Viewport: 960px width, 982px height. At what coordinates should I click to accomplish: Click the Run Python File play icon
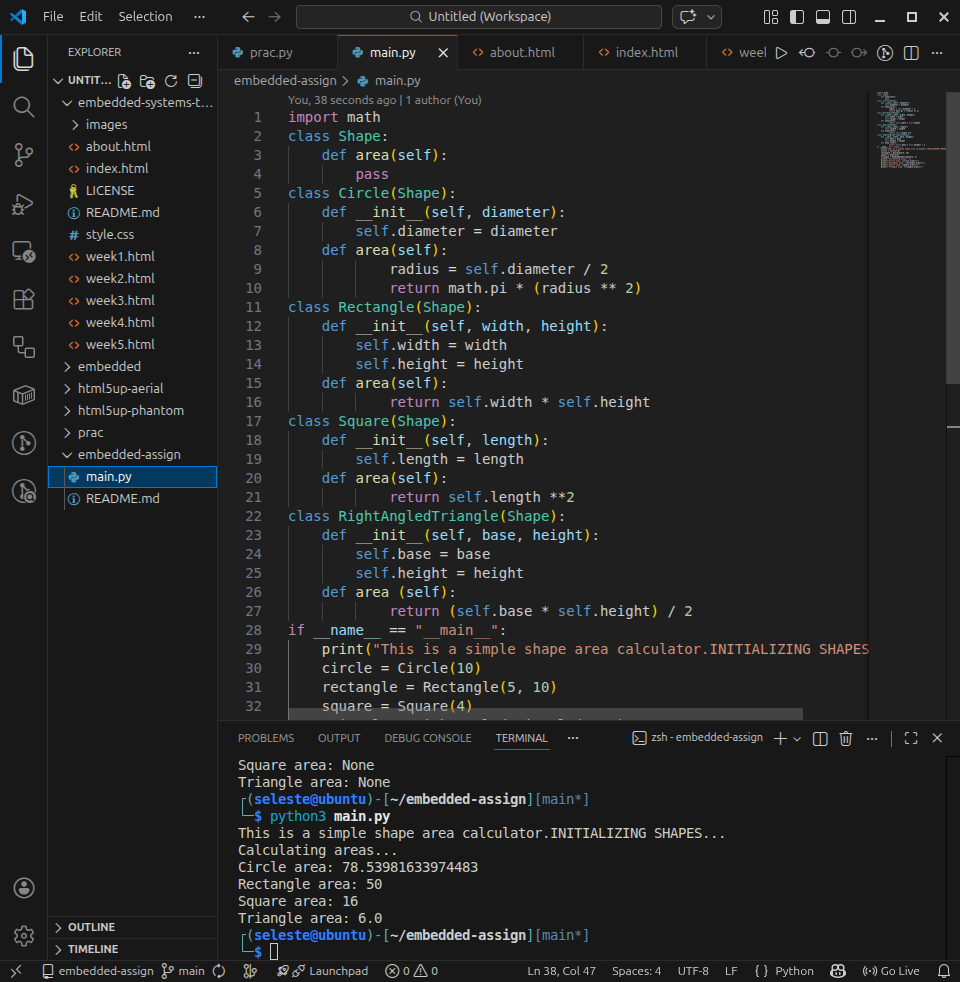[781, 52]
